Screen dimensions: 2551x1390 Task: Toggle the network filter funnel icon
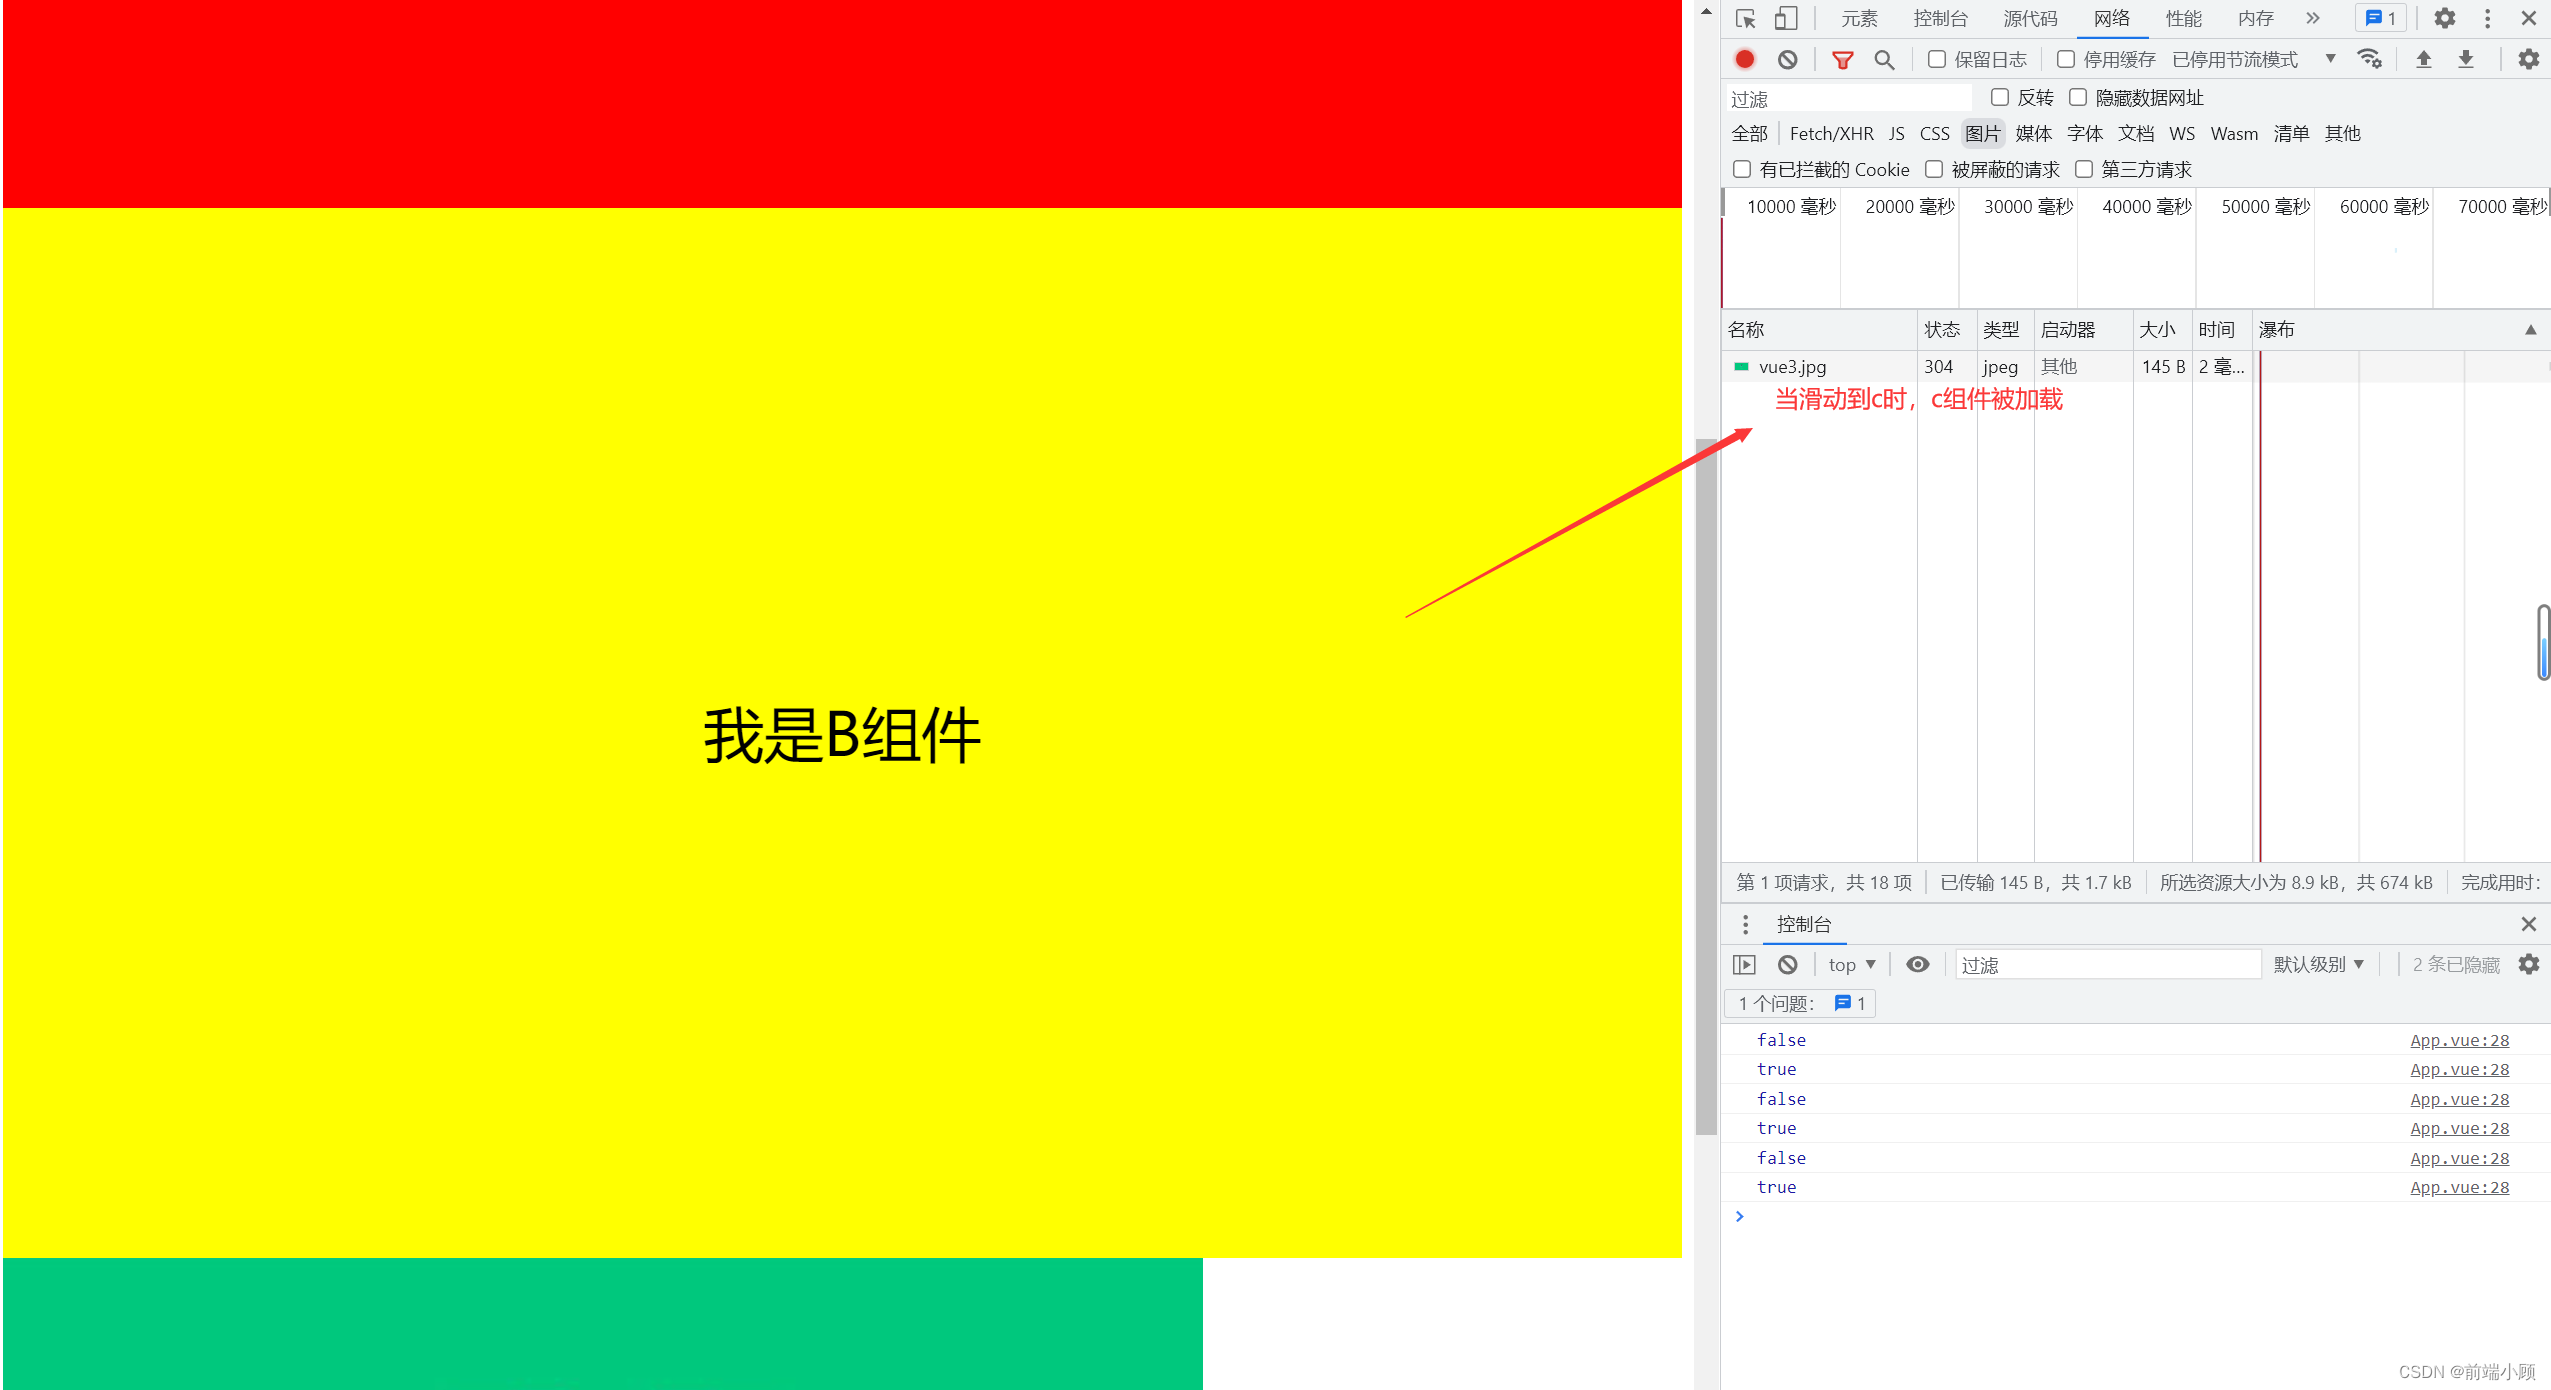click(x=1842, y=60)
